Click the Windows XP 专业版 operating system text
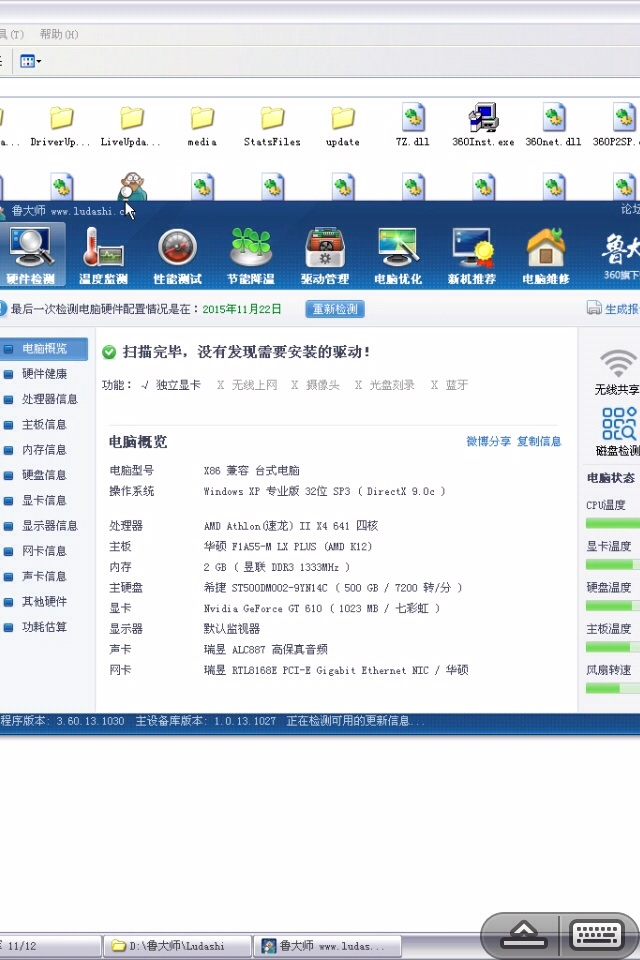The width and height of the screenshot is (640, 960). (324, 492)
